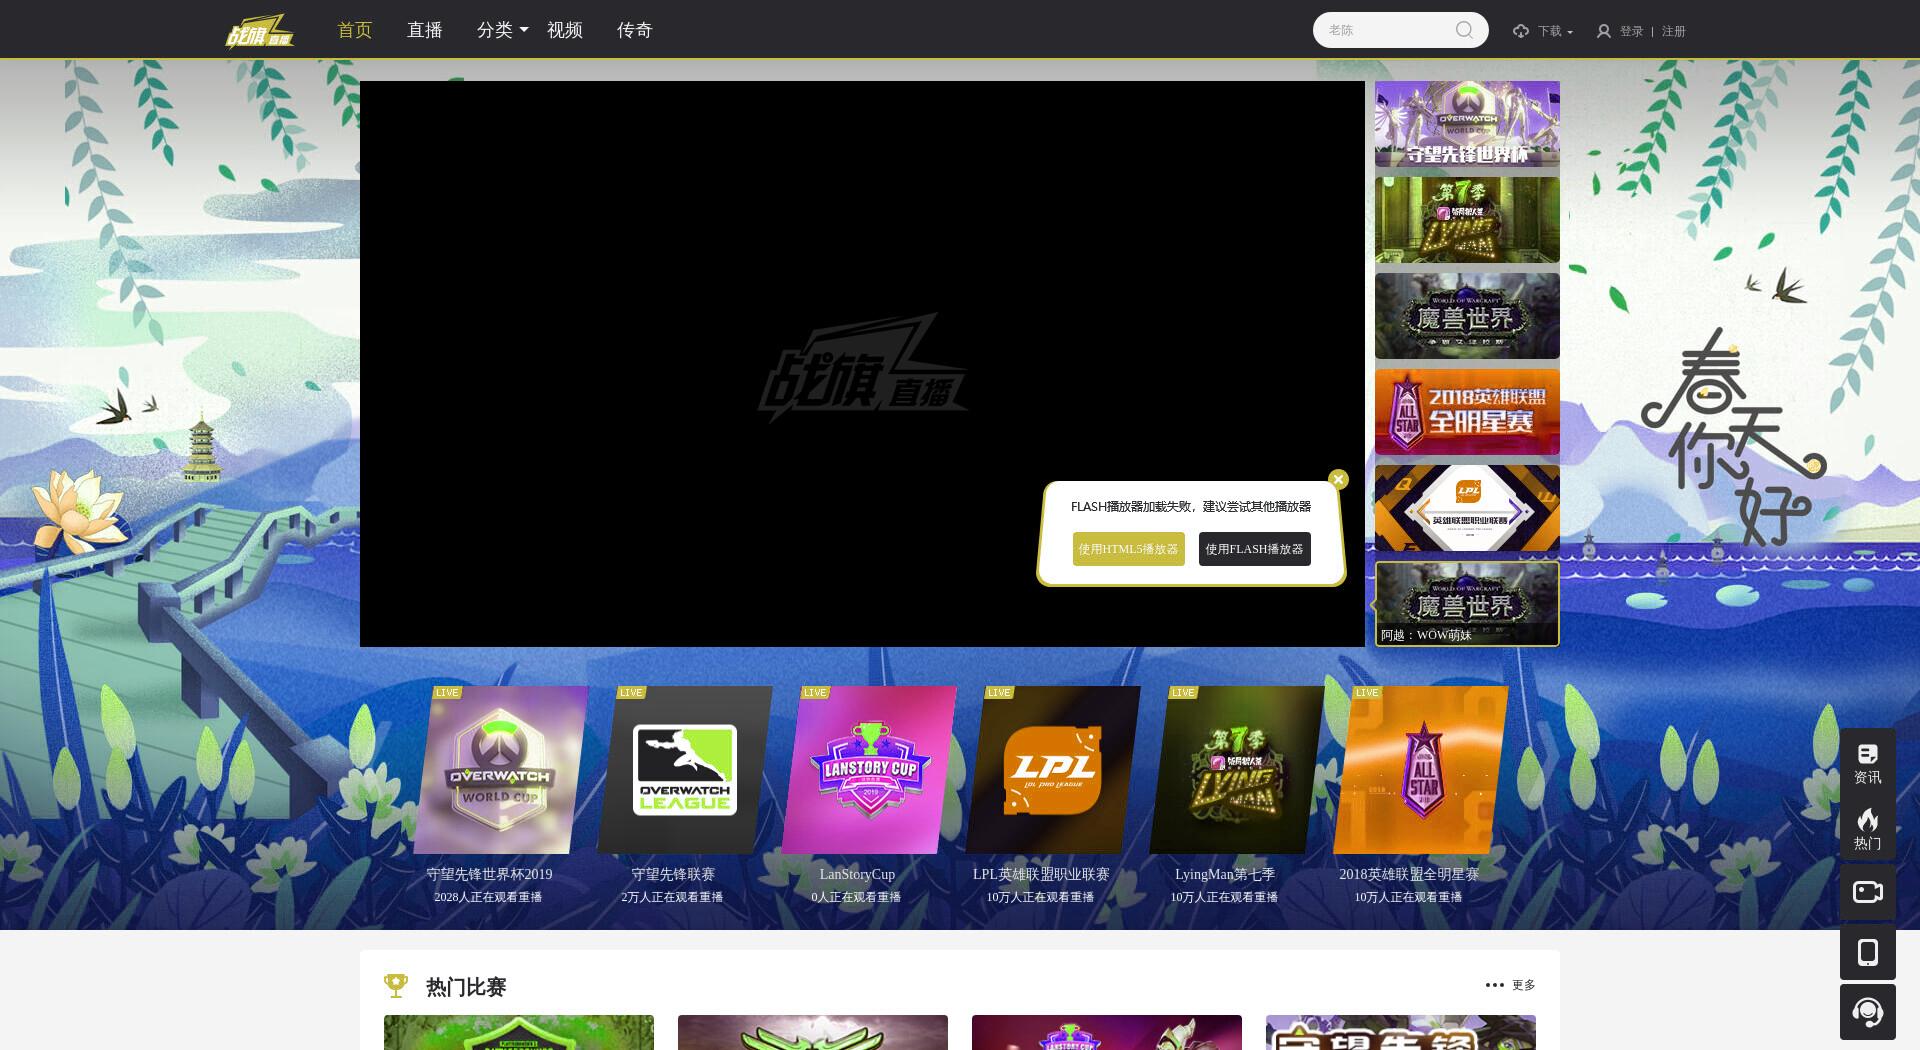
Task: Click the 守望先锋联赛 title text
Action: click(673, 874)
